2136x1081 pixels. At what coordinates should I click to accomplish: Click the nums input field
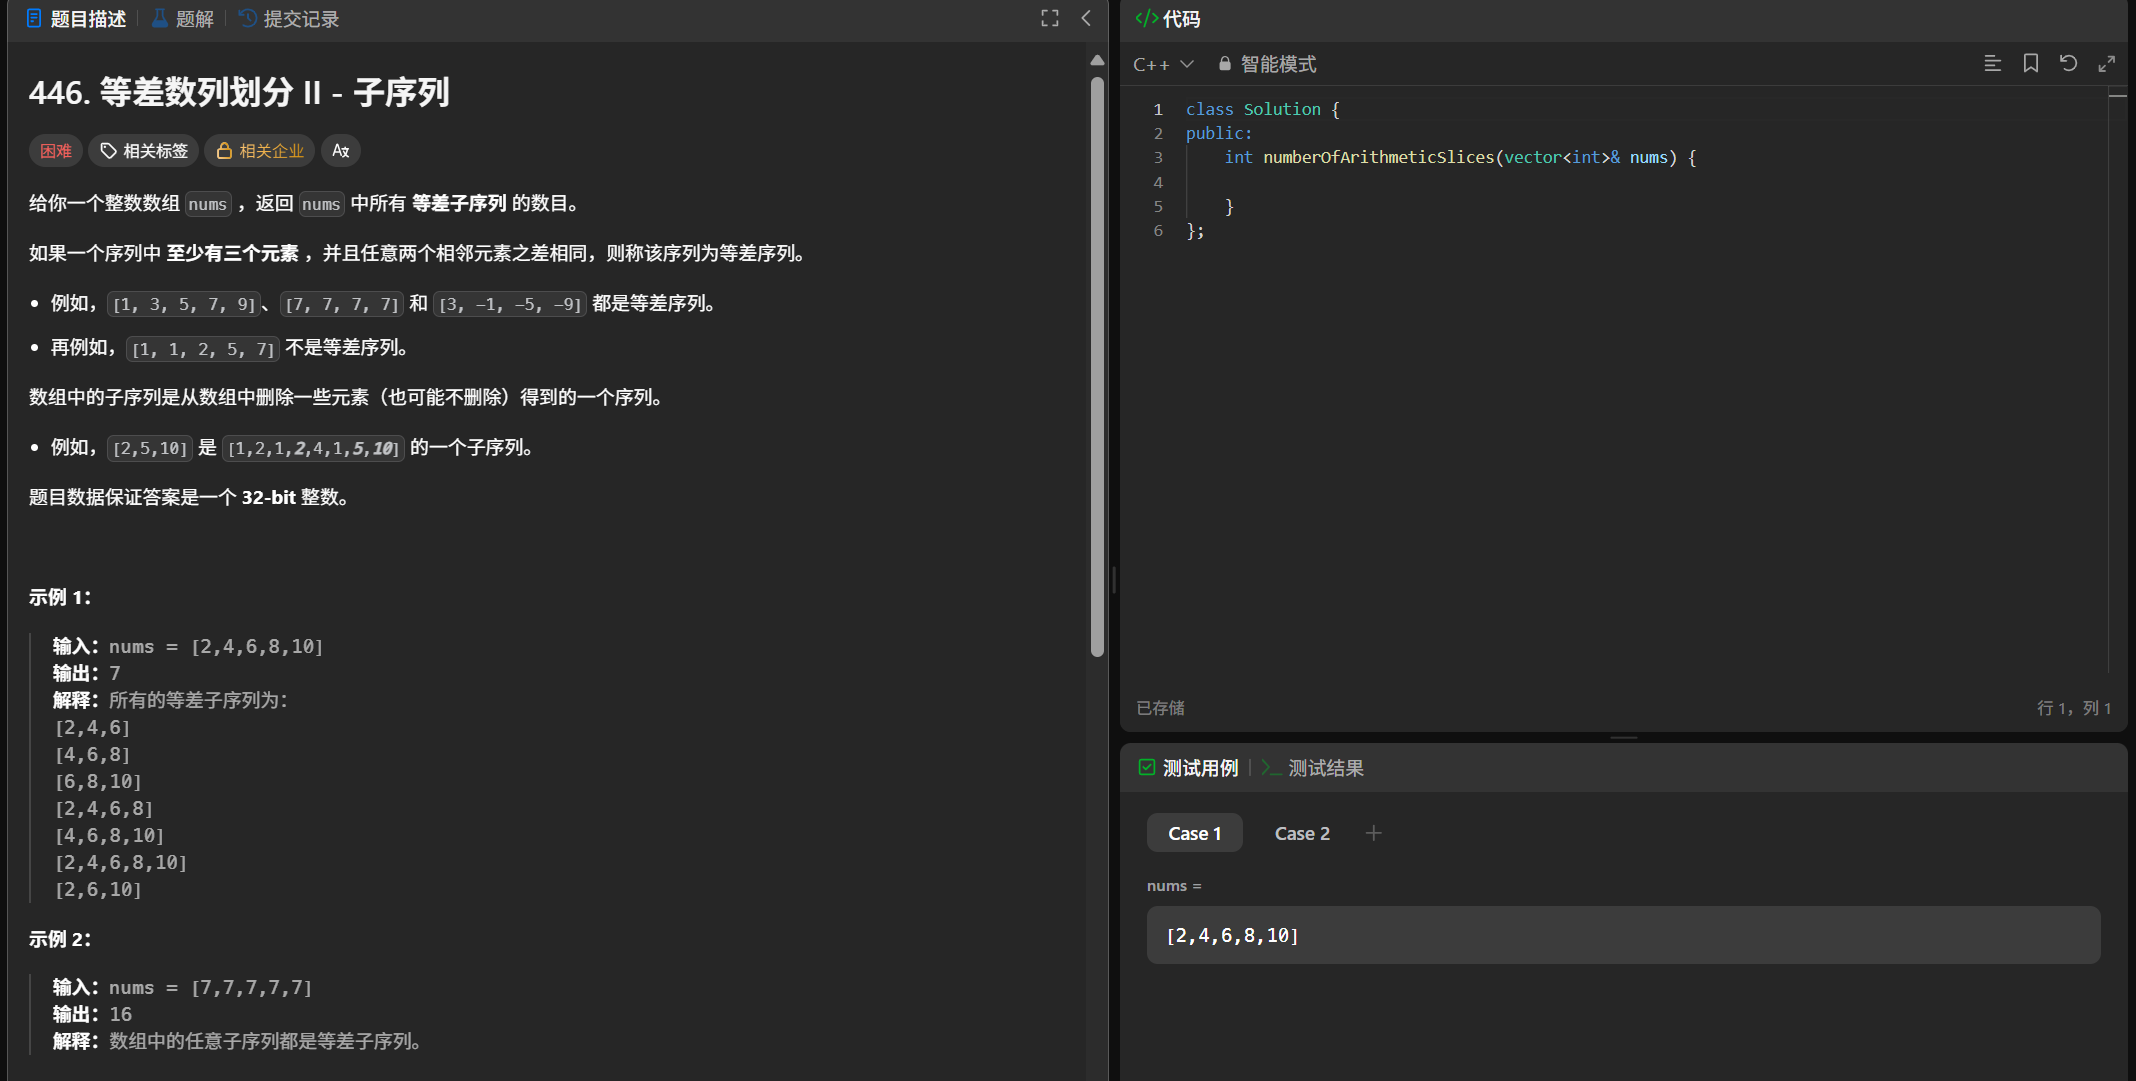(1622, 935)
